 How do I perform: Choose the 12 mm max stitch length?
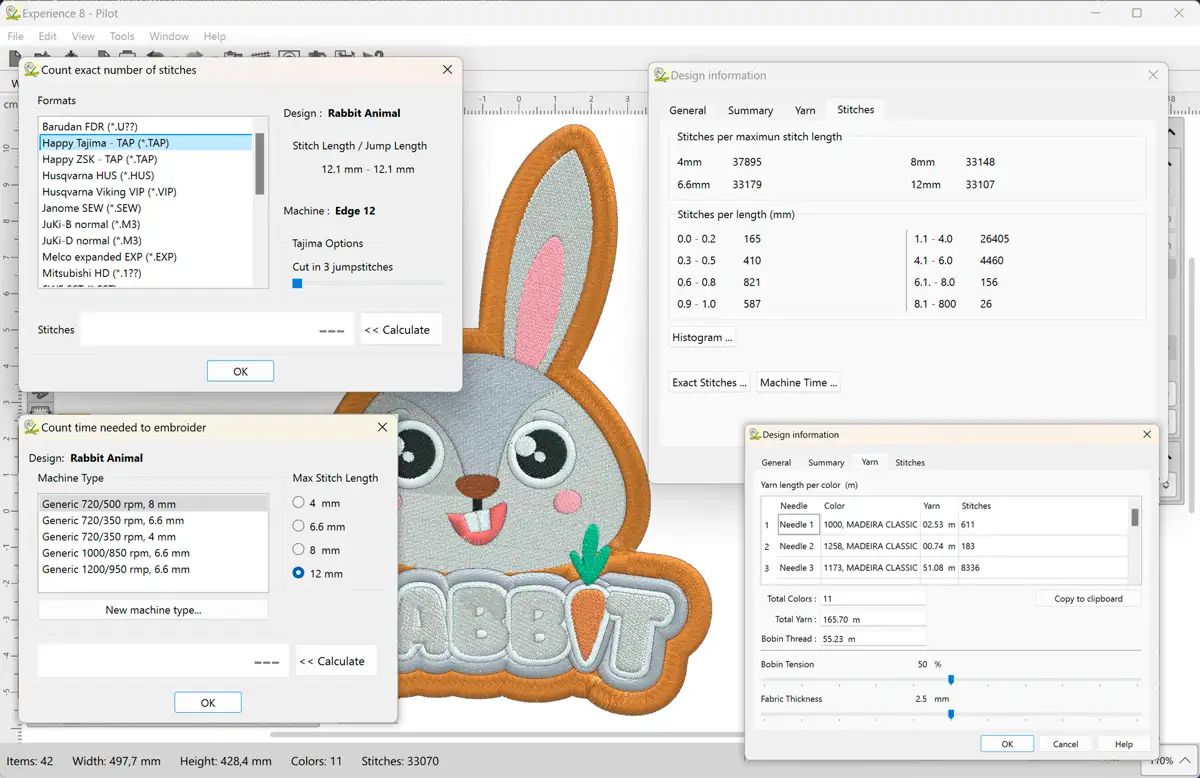point(298,573)
